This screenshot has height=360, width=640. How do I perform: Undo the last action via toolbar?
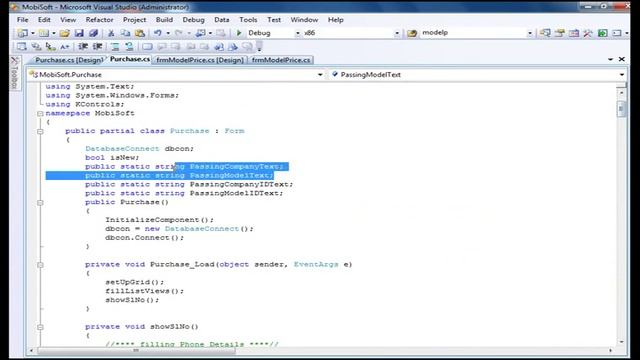pos(158,33)
